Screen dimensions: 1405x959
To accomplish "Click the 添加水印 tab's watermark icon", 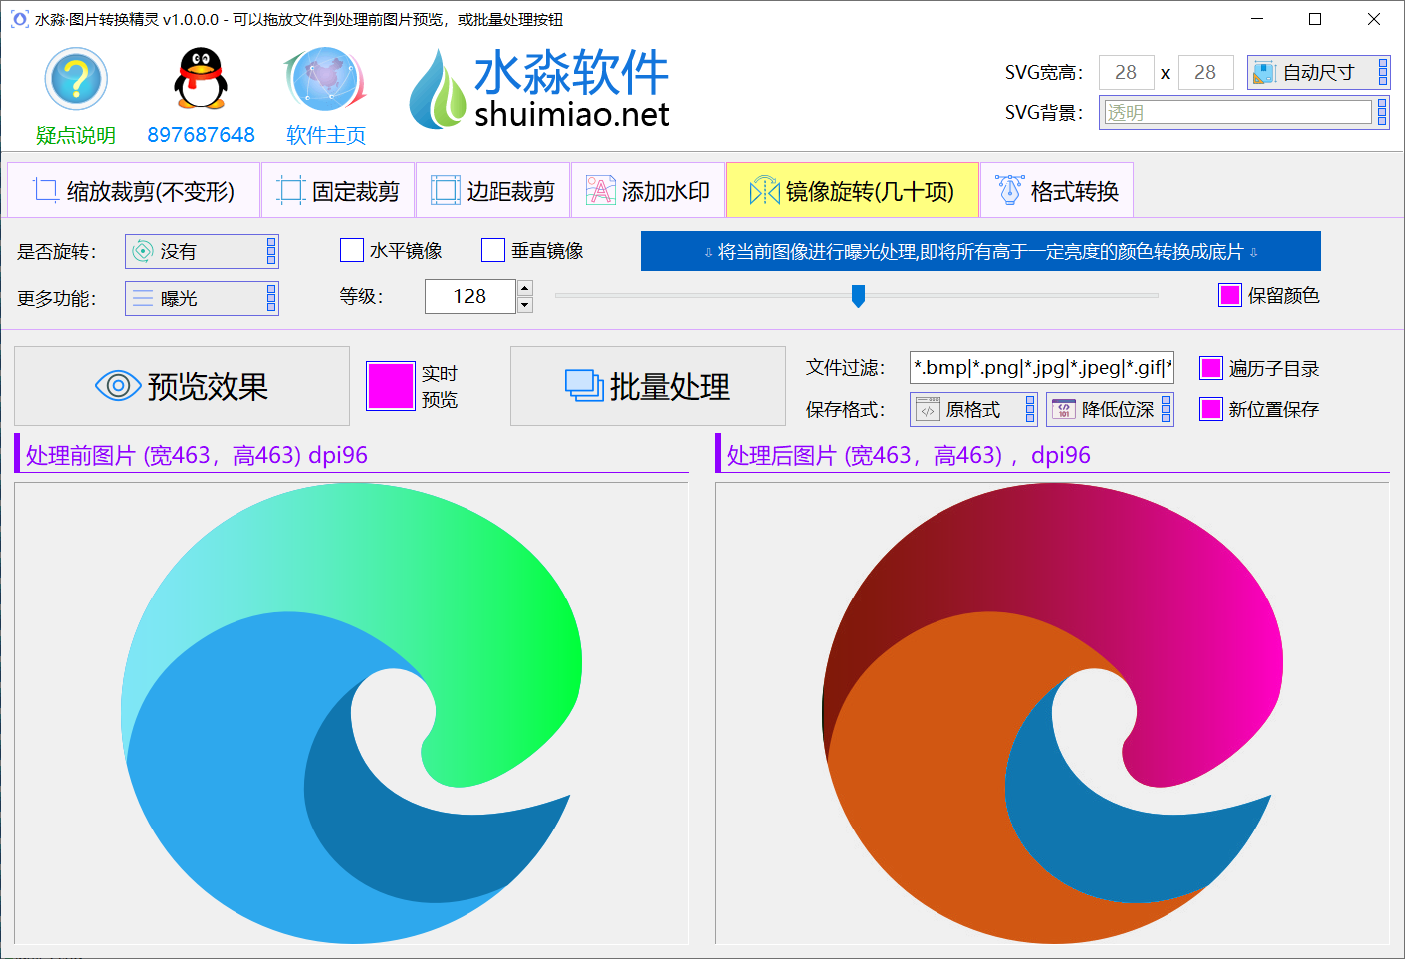I will coord(600,190).
